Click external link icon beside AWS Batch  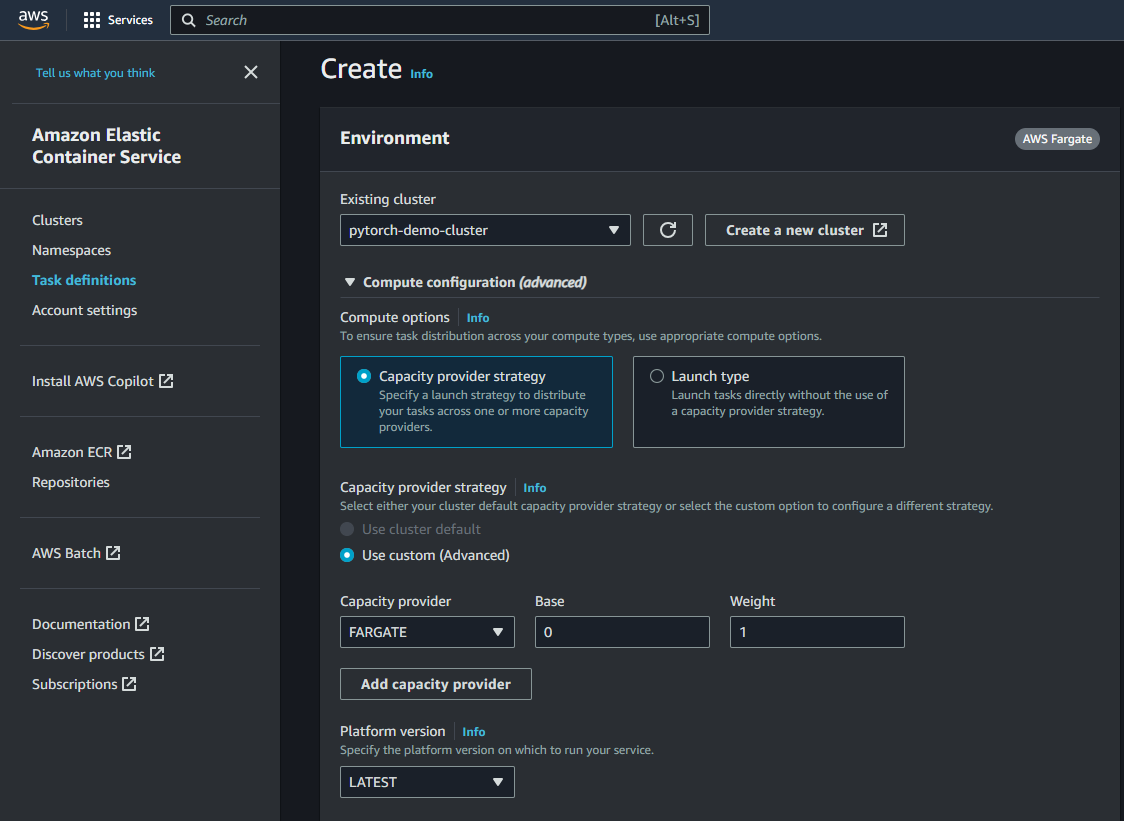(x=113, y=553)
